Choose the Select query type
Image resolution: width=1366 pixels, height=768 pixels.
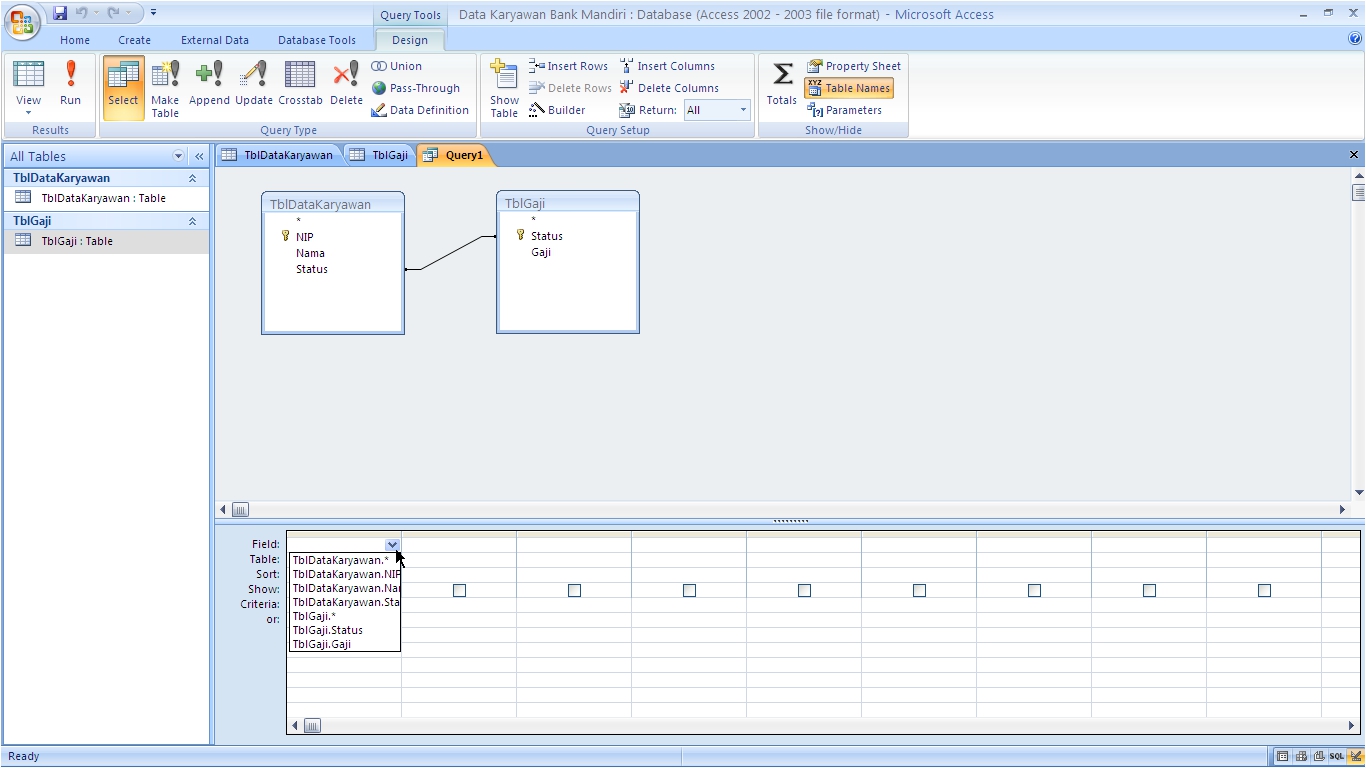click(123, 88)
